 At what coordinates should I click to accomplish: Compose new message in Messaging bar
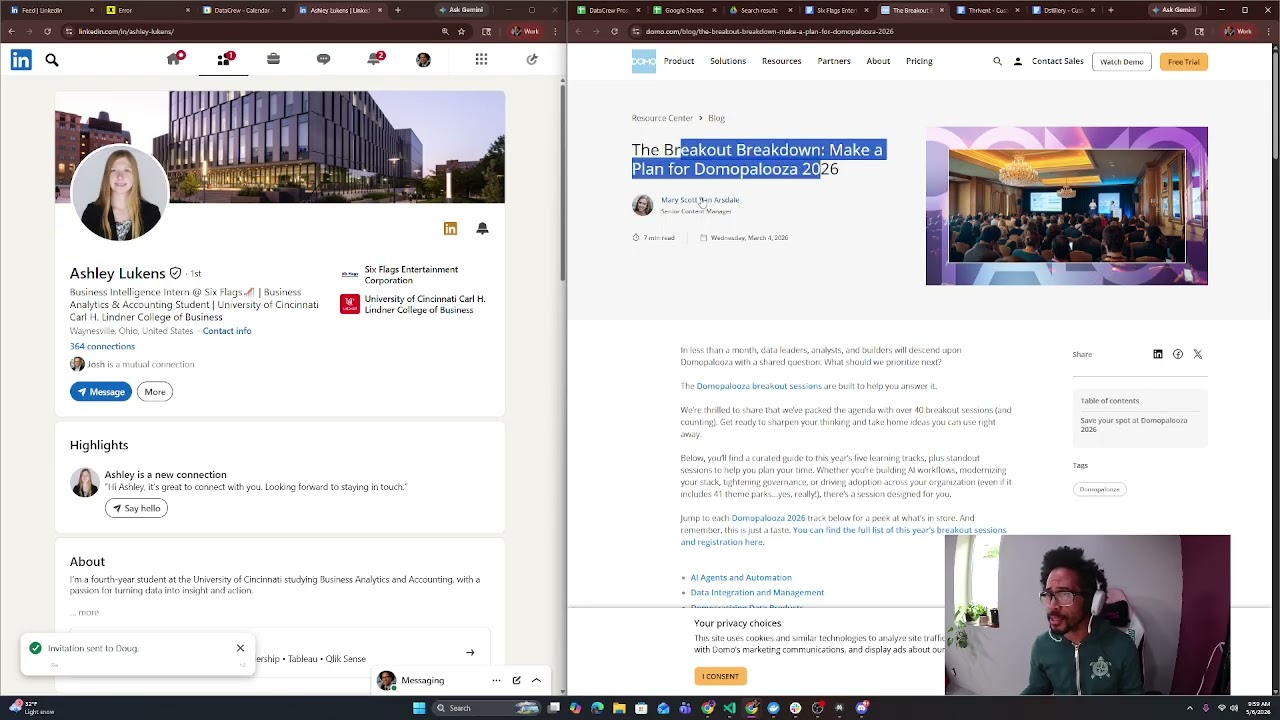[516, 680]
